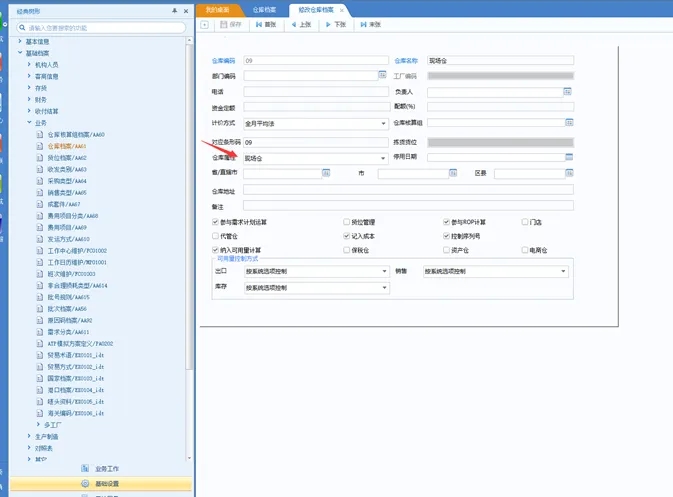Toggle 参与ROP计算 checkbox
This screenshot has height=497, width=673.
(446, 222)
